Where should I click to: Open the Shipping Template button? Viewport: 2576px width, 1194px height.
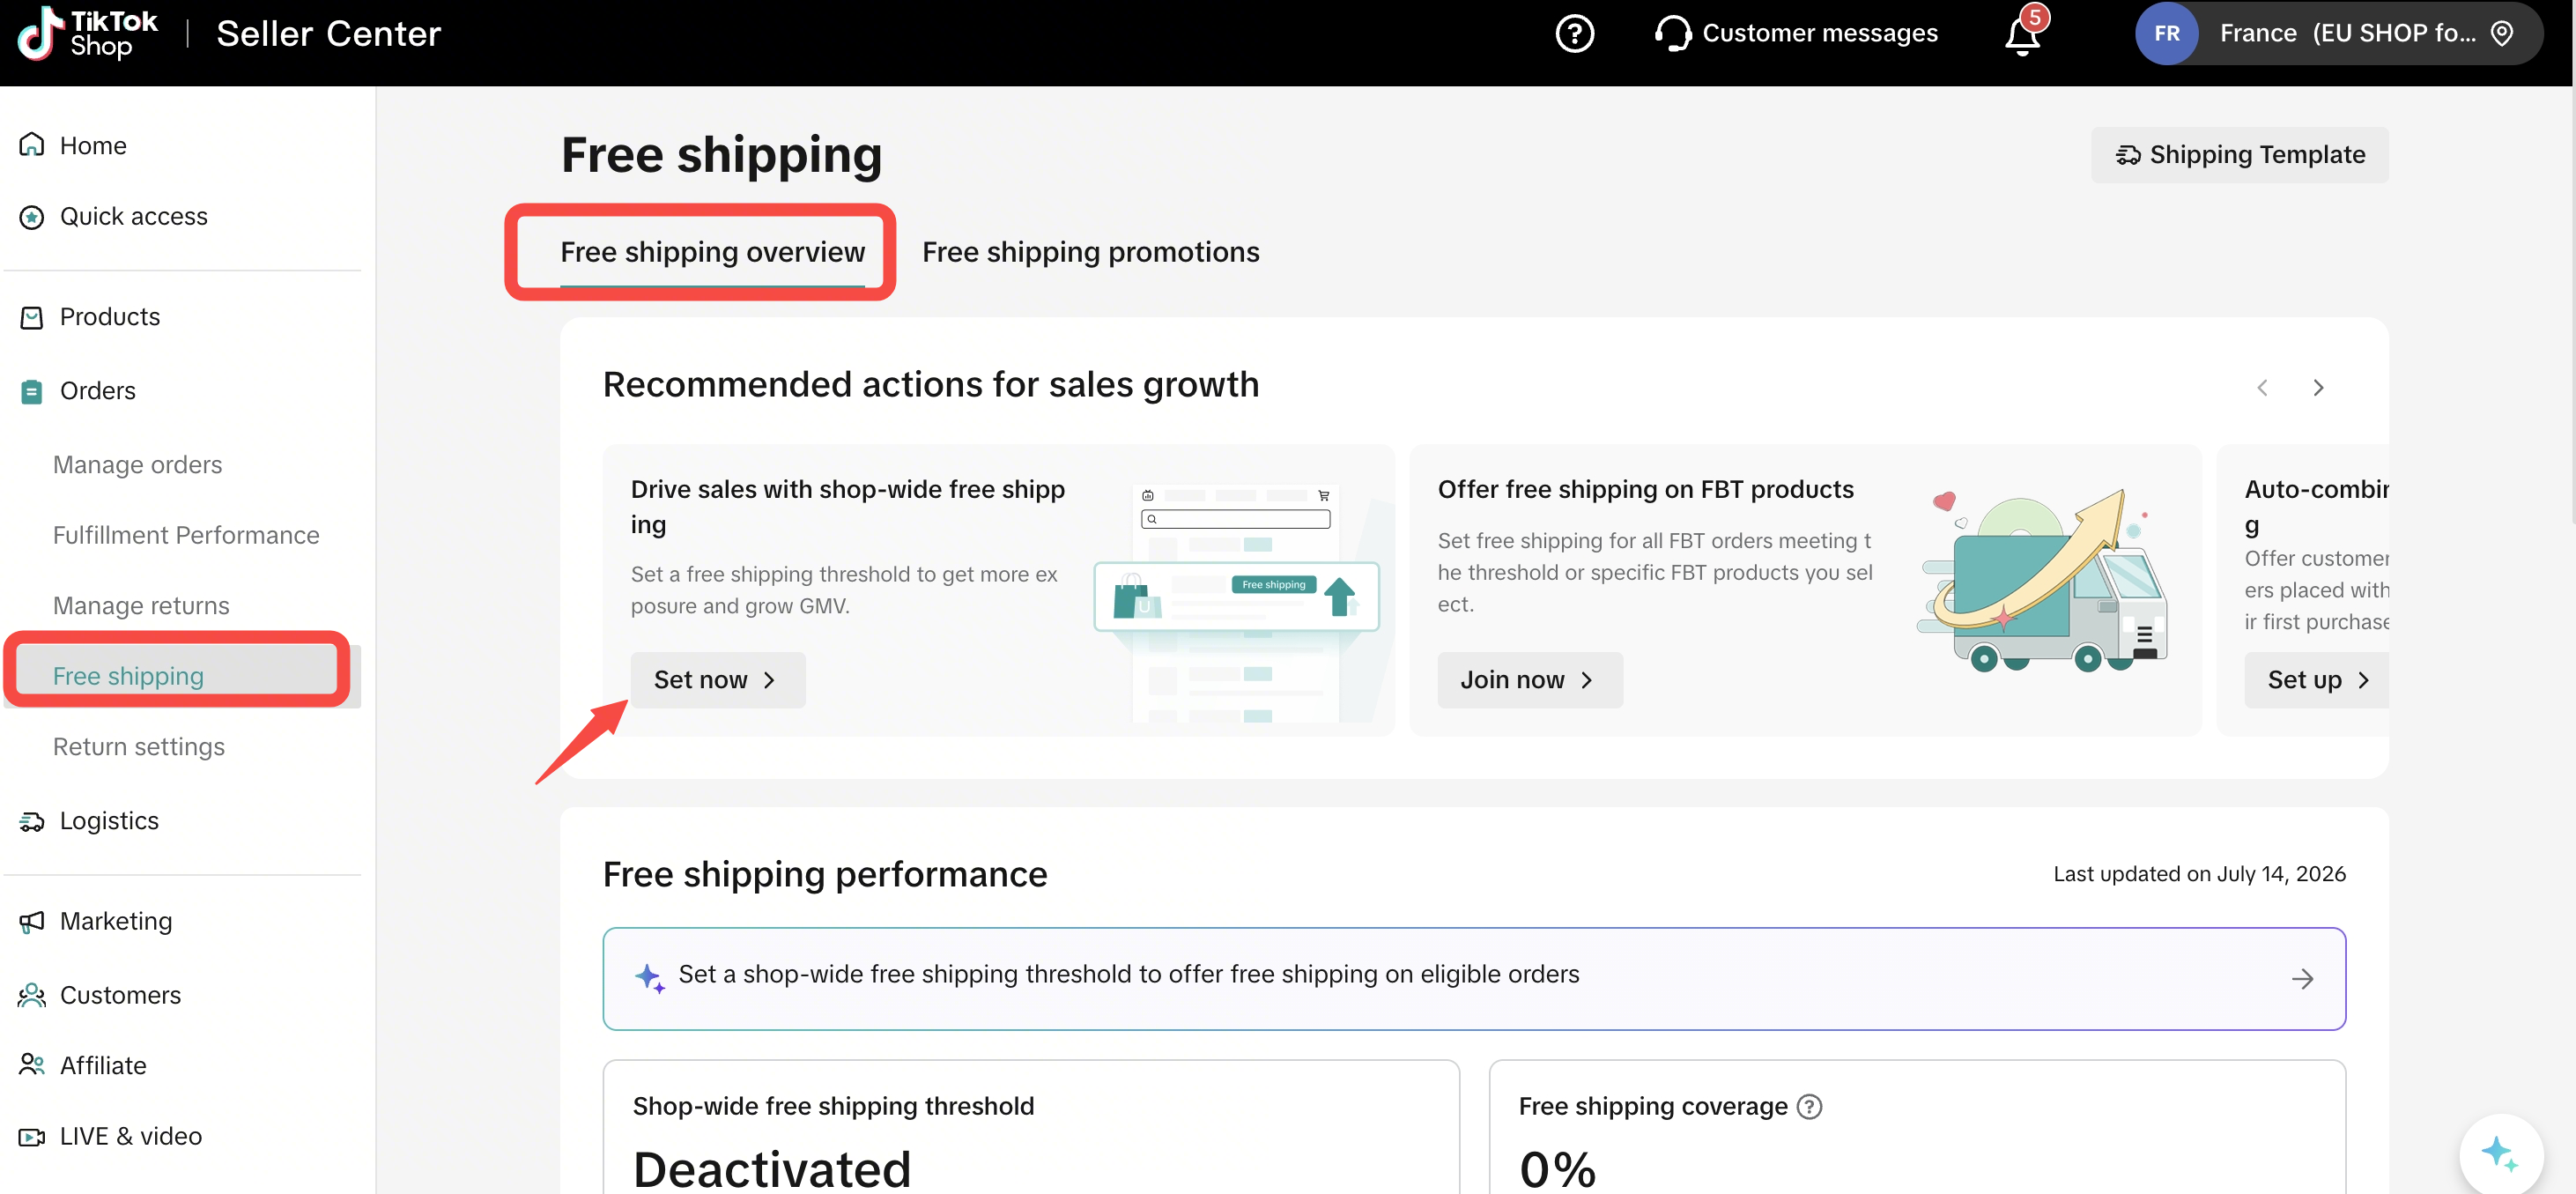coord(2239,155)
